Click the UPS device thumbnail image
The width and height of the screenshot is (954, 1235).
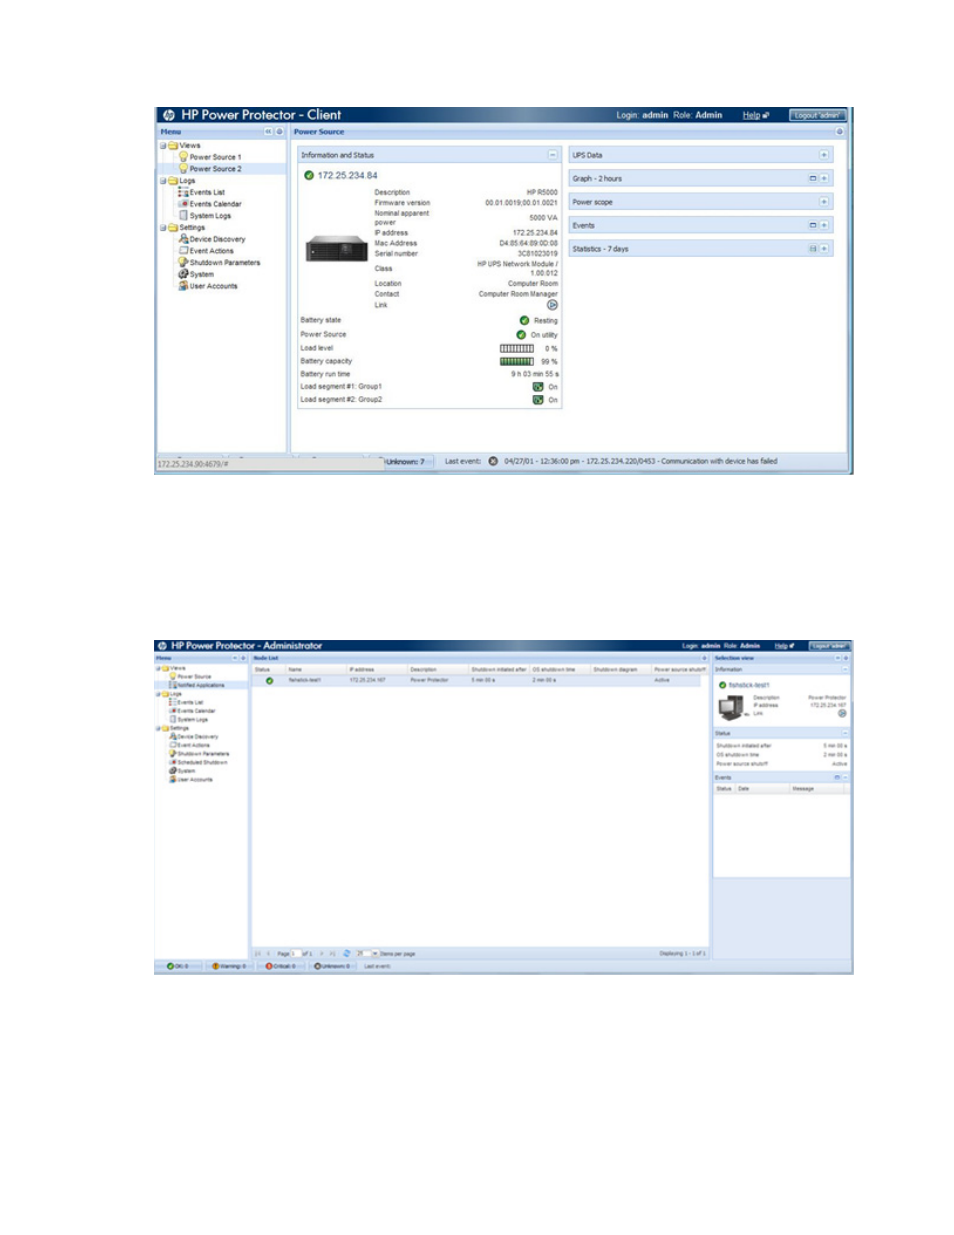tap(337, 248)
